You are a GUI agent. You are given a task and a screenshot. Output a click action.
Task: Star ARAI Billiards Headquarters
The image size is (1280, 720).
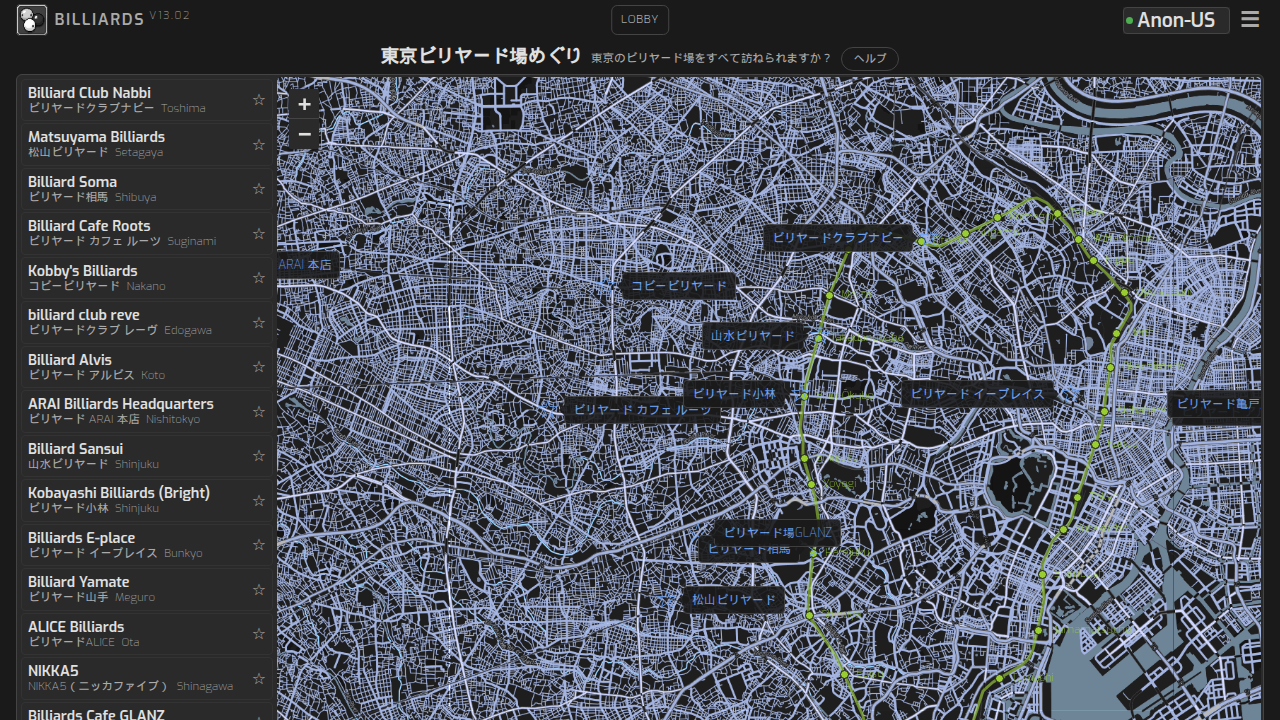tap(259, 411)
